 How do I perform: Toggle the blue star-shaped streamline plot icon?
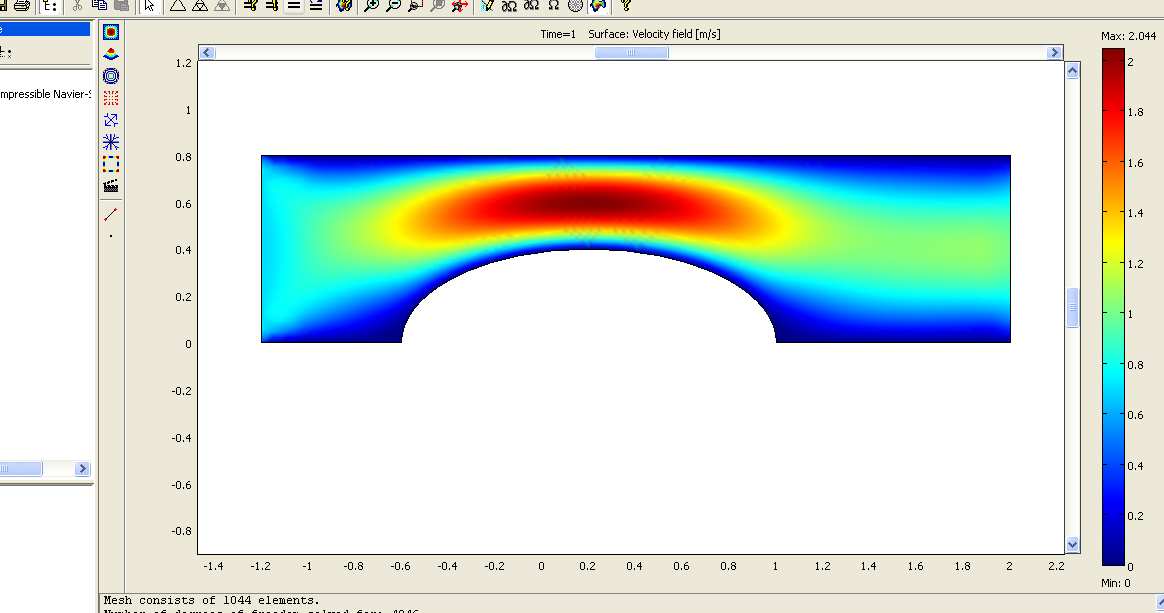(111, 142)
